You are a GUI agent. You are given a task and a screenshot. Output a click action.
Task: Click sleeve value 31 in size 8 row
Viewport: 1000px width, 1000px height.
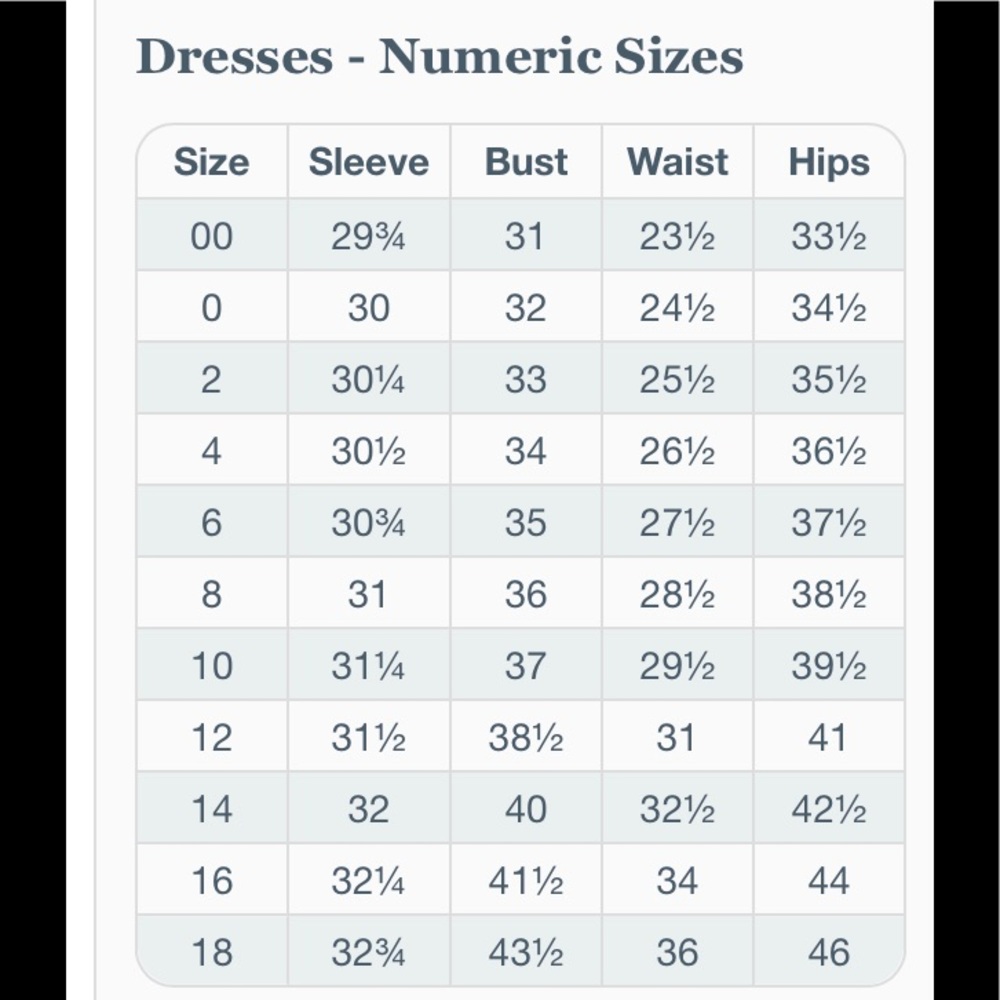point(367,594)
